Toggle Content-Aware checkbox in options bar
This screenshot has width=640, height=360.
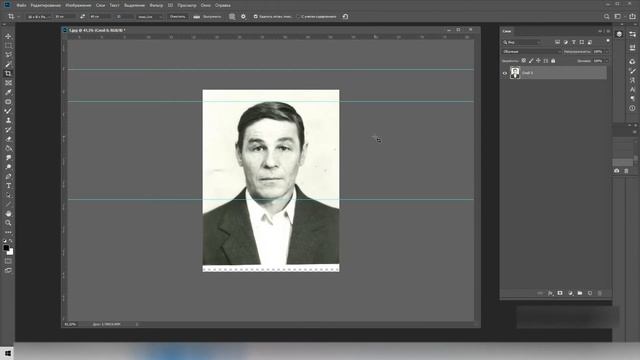(x=298, y=17)
